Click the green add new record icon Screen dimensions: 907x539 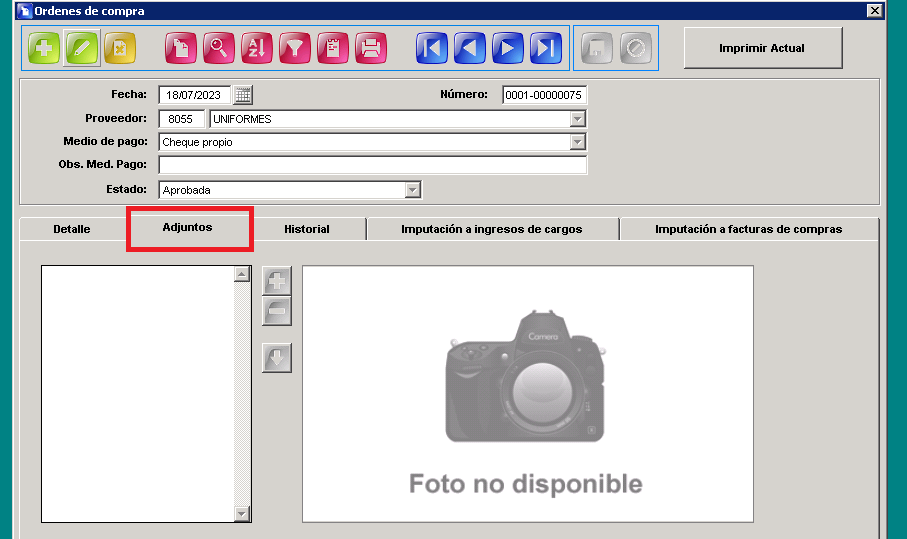pos(44,48)
